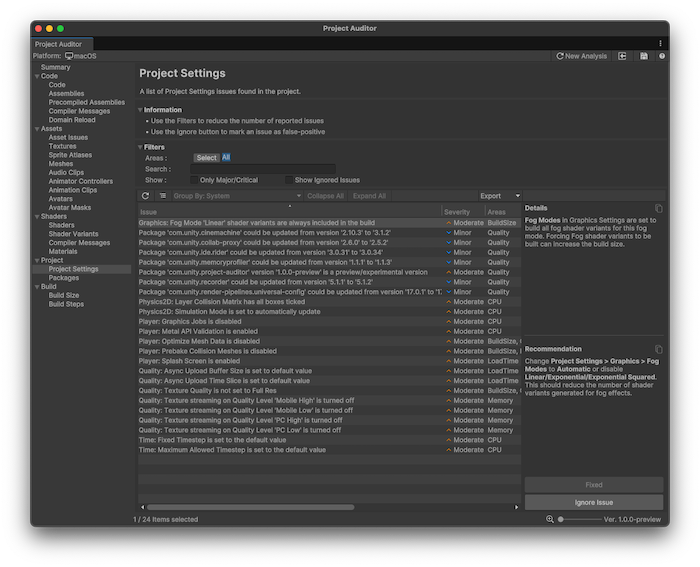
Task: Open the help icon at top-right
Action: point(661,57)
